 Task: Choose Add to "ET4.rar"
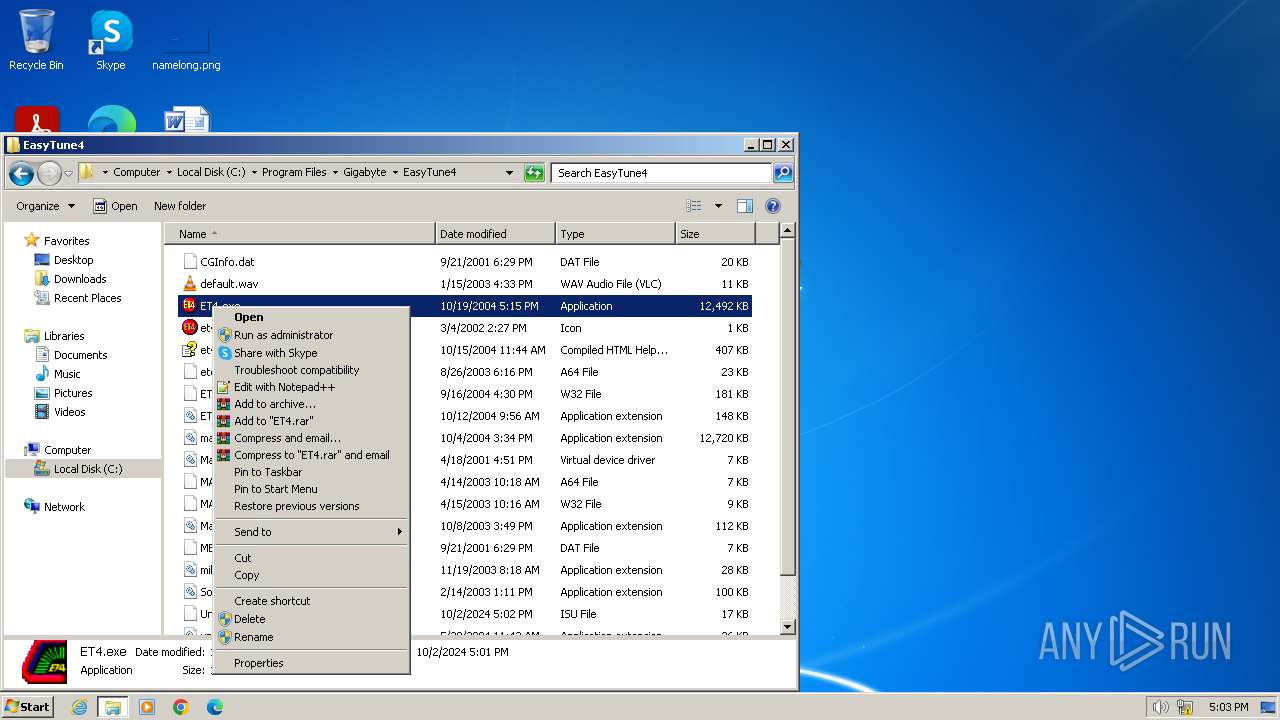tap(311, 421)
